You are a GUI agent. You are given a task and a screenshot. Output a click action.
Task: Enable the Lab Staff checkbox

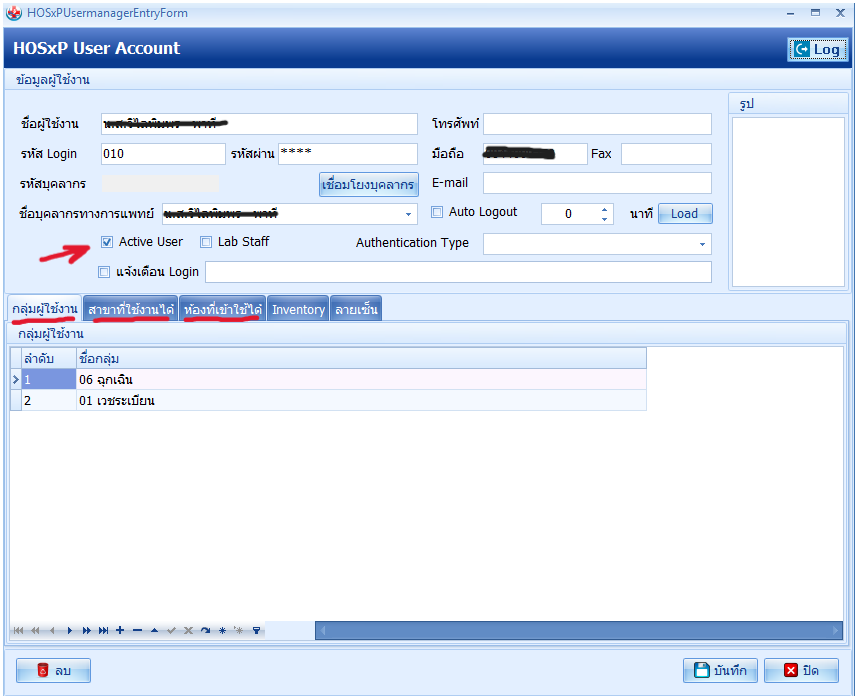206,242
